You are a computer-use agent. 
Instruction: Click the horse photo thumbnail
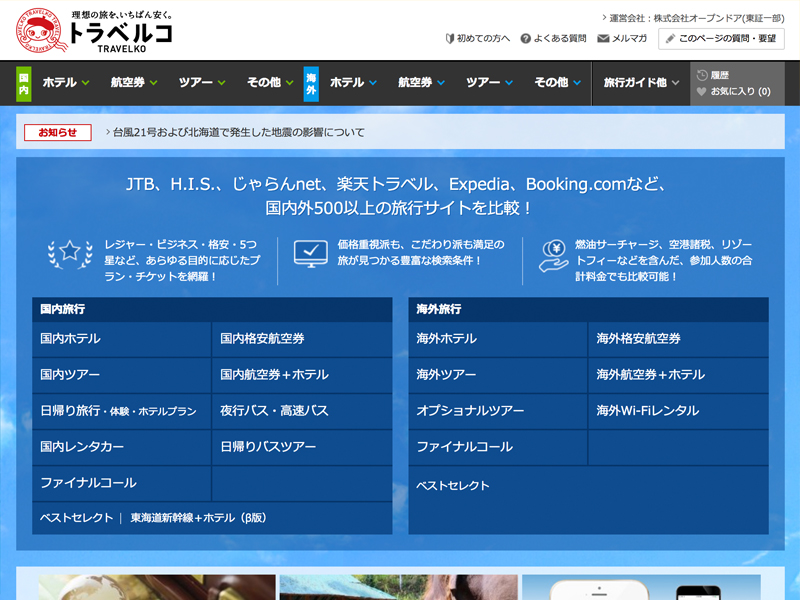click(x=398, y=587)
